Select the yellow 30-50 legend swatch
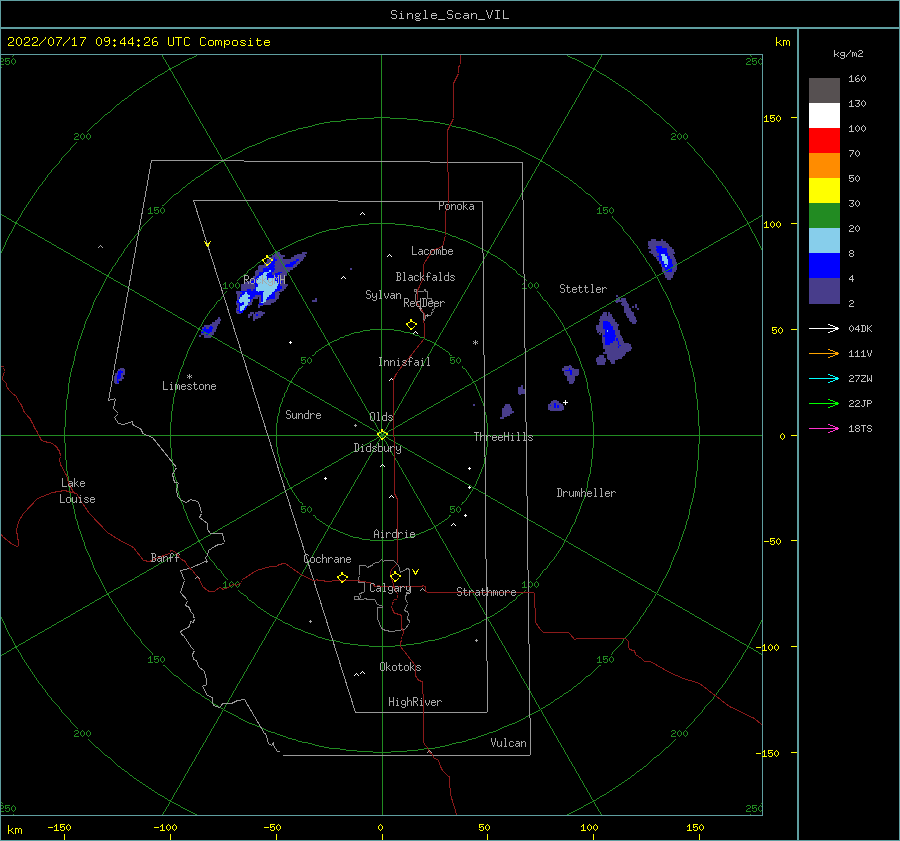 [824, 191]
